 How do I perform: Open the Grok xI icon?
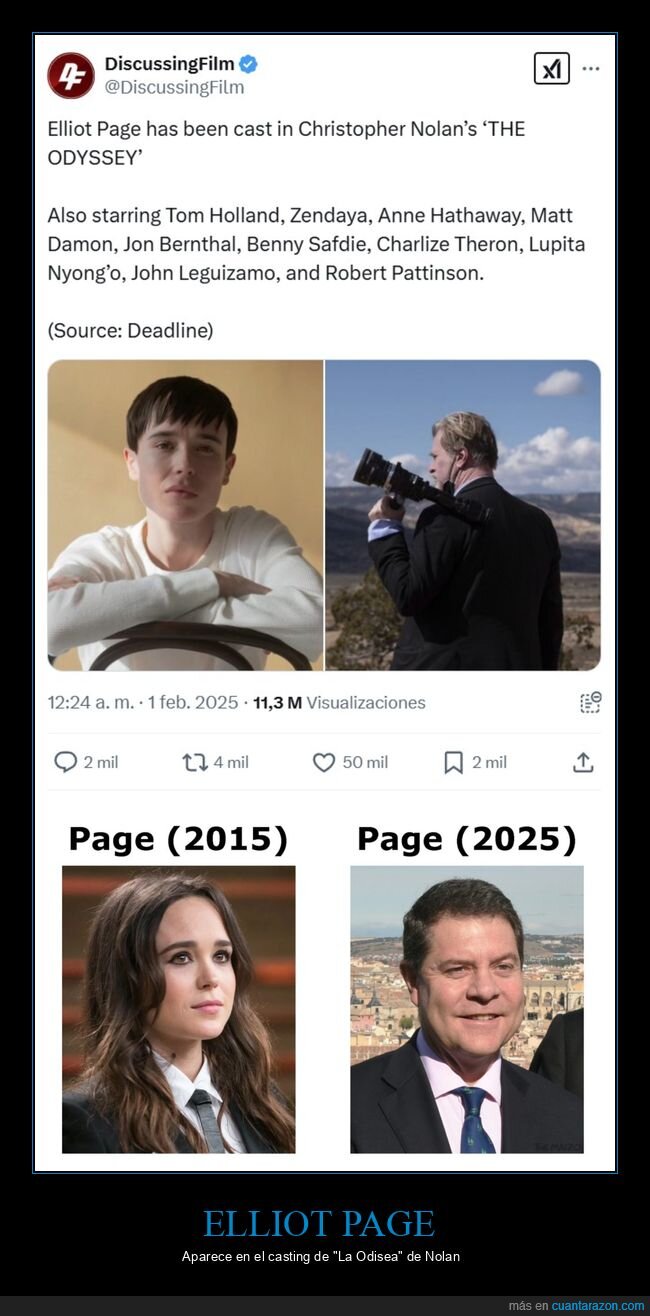551,69
